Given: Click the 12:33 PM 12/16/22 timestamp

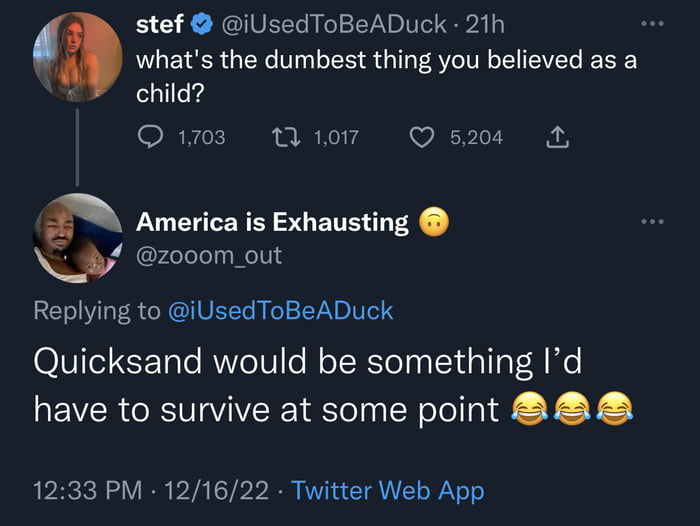Looking at the screenshot, I should (152, 490).
